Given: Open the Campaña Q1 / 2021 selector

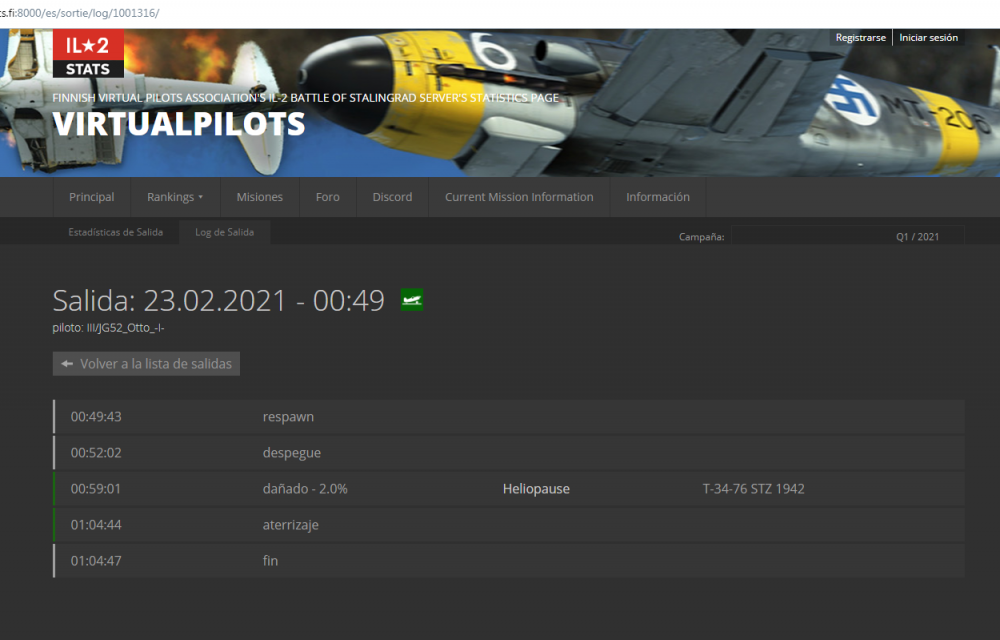Looking at the screenshot, I should [x=847, y=237].
